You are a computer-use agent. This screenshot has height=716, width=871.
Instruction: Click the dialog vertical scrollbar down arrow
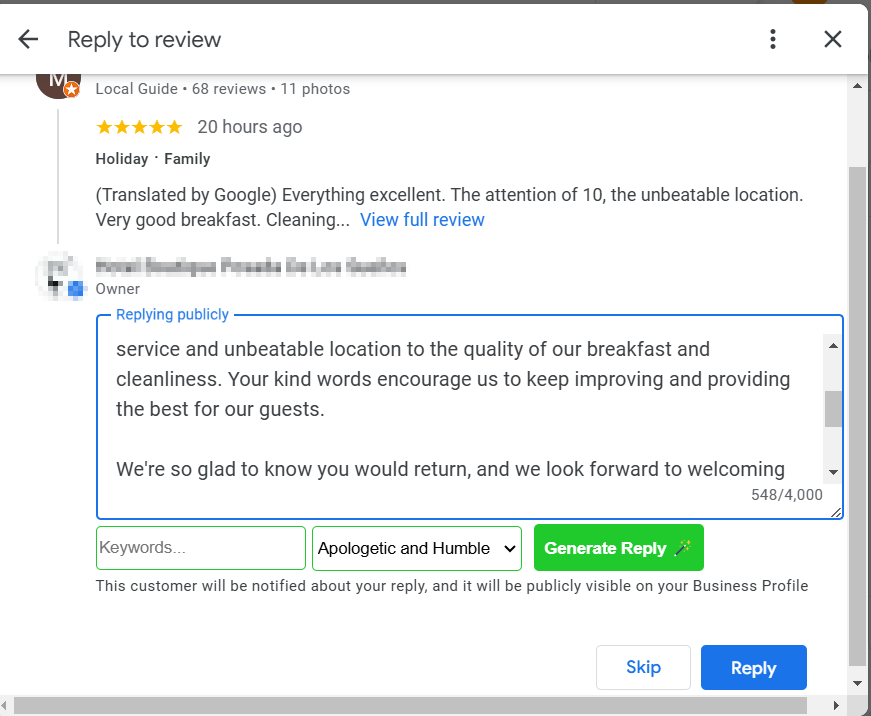[x=857, y=683]
